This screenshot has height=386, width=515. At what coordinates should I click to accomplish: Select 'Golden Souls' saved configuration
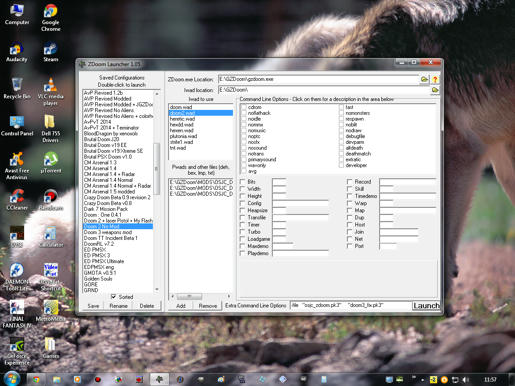click(118, 279)
